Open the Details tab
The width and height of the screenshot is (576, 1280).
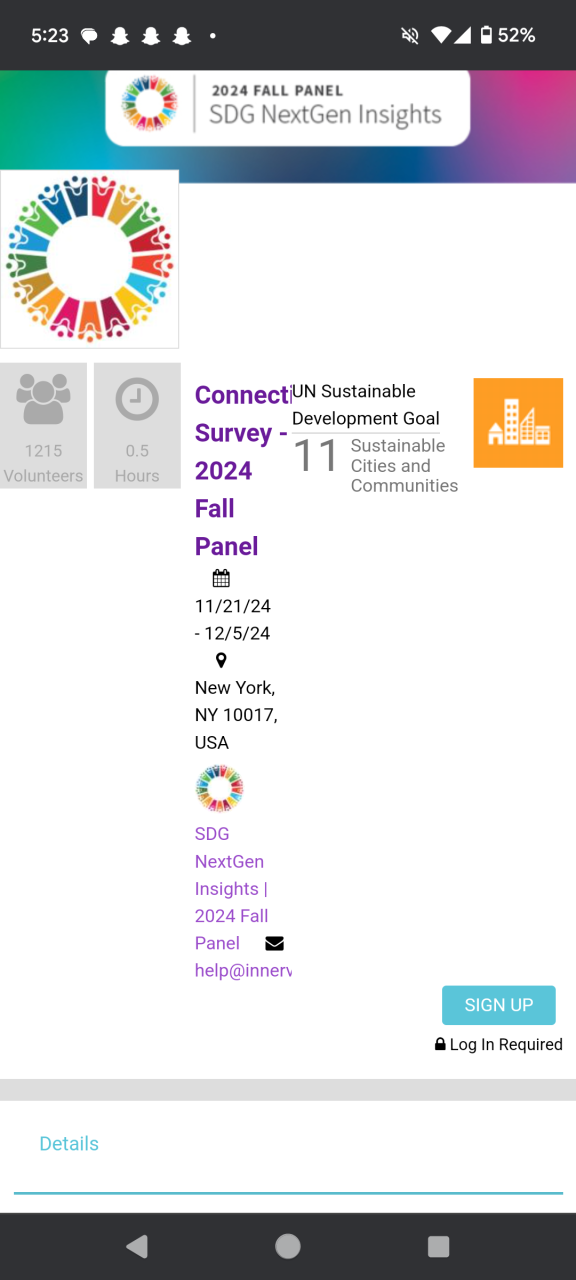click(x=69, y=1143)
